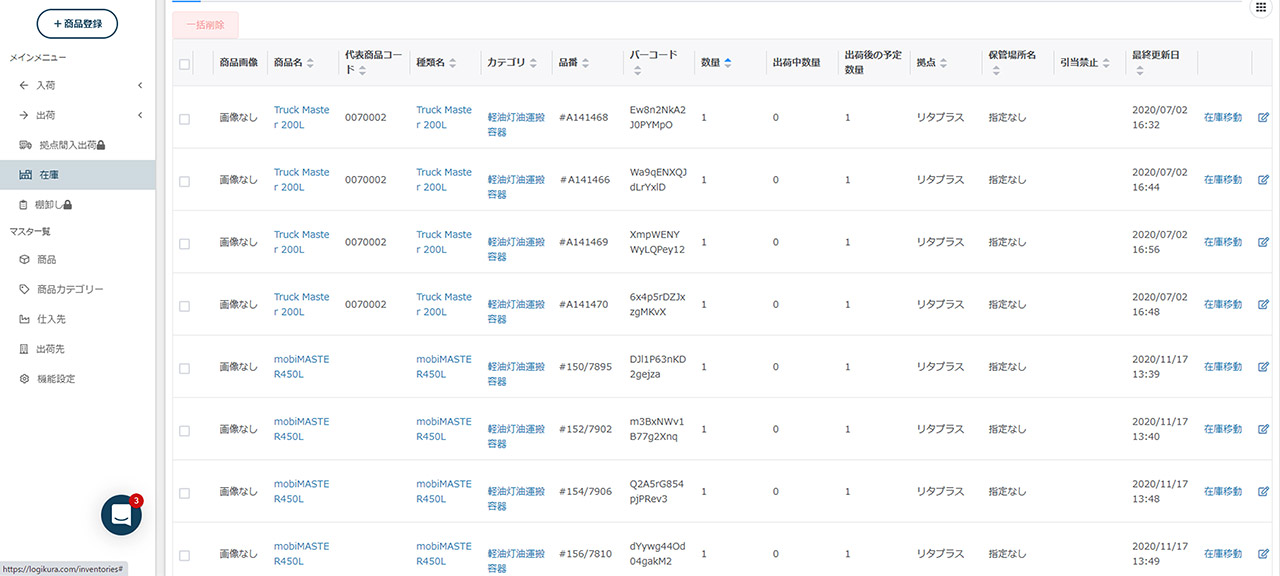Screen dimensions: 1280x576
Task: Check the row checkbox for #A141468
Action: (x=184, y=119)
